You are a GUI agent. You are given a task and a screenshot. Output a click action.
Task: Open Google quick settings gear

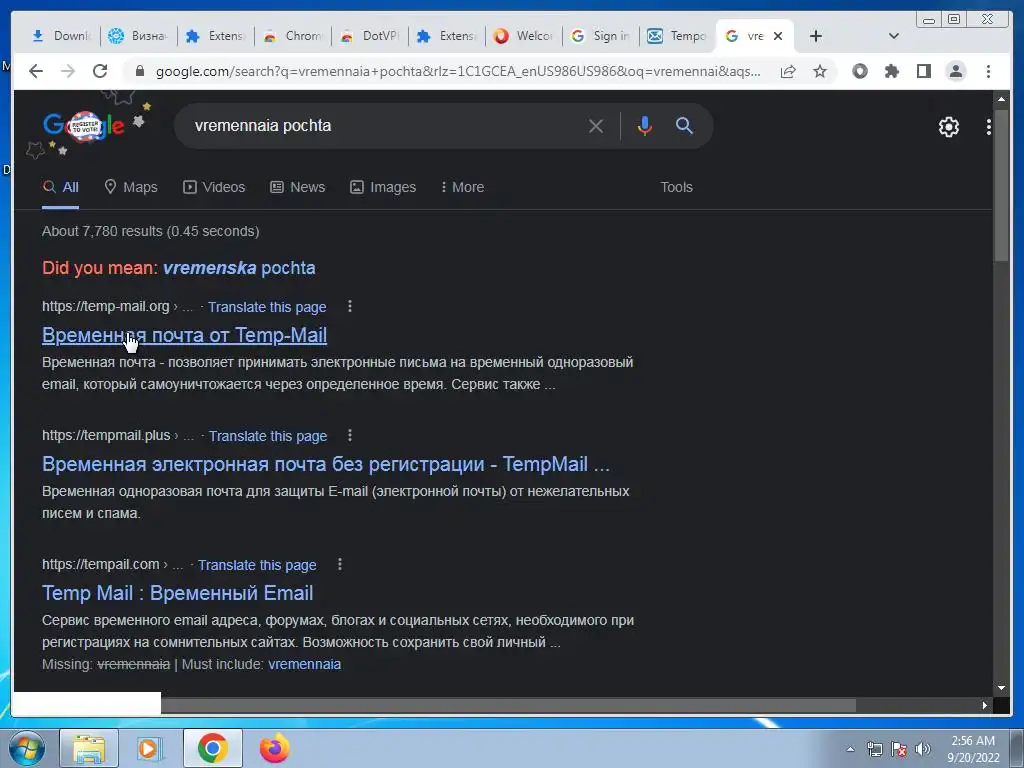coord(949,127)
